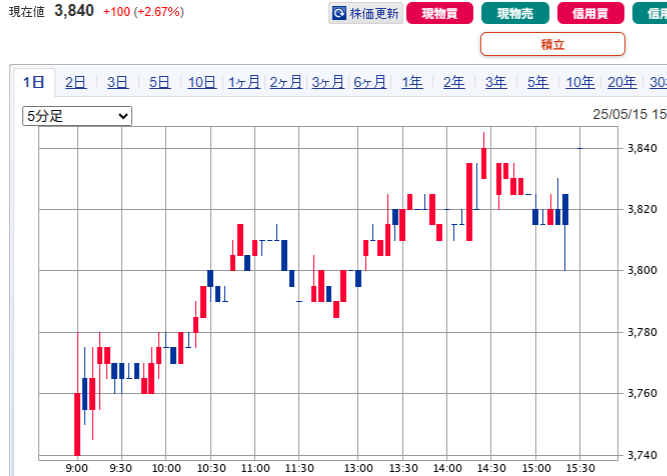
Task: Click the refresh icon in 株価更新
Action: pos(339,13)
